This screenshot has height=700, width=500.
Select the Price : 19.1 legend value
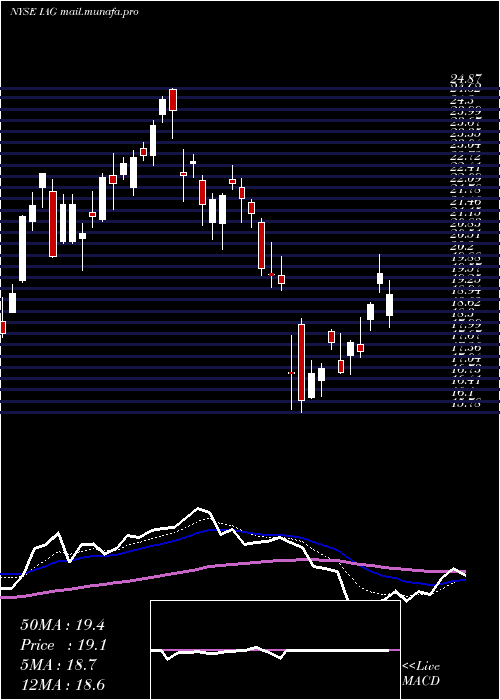62,645
